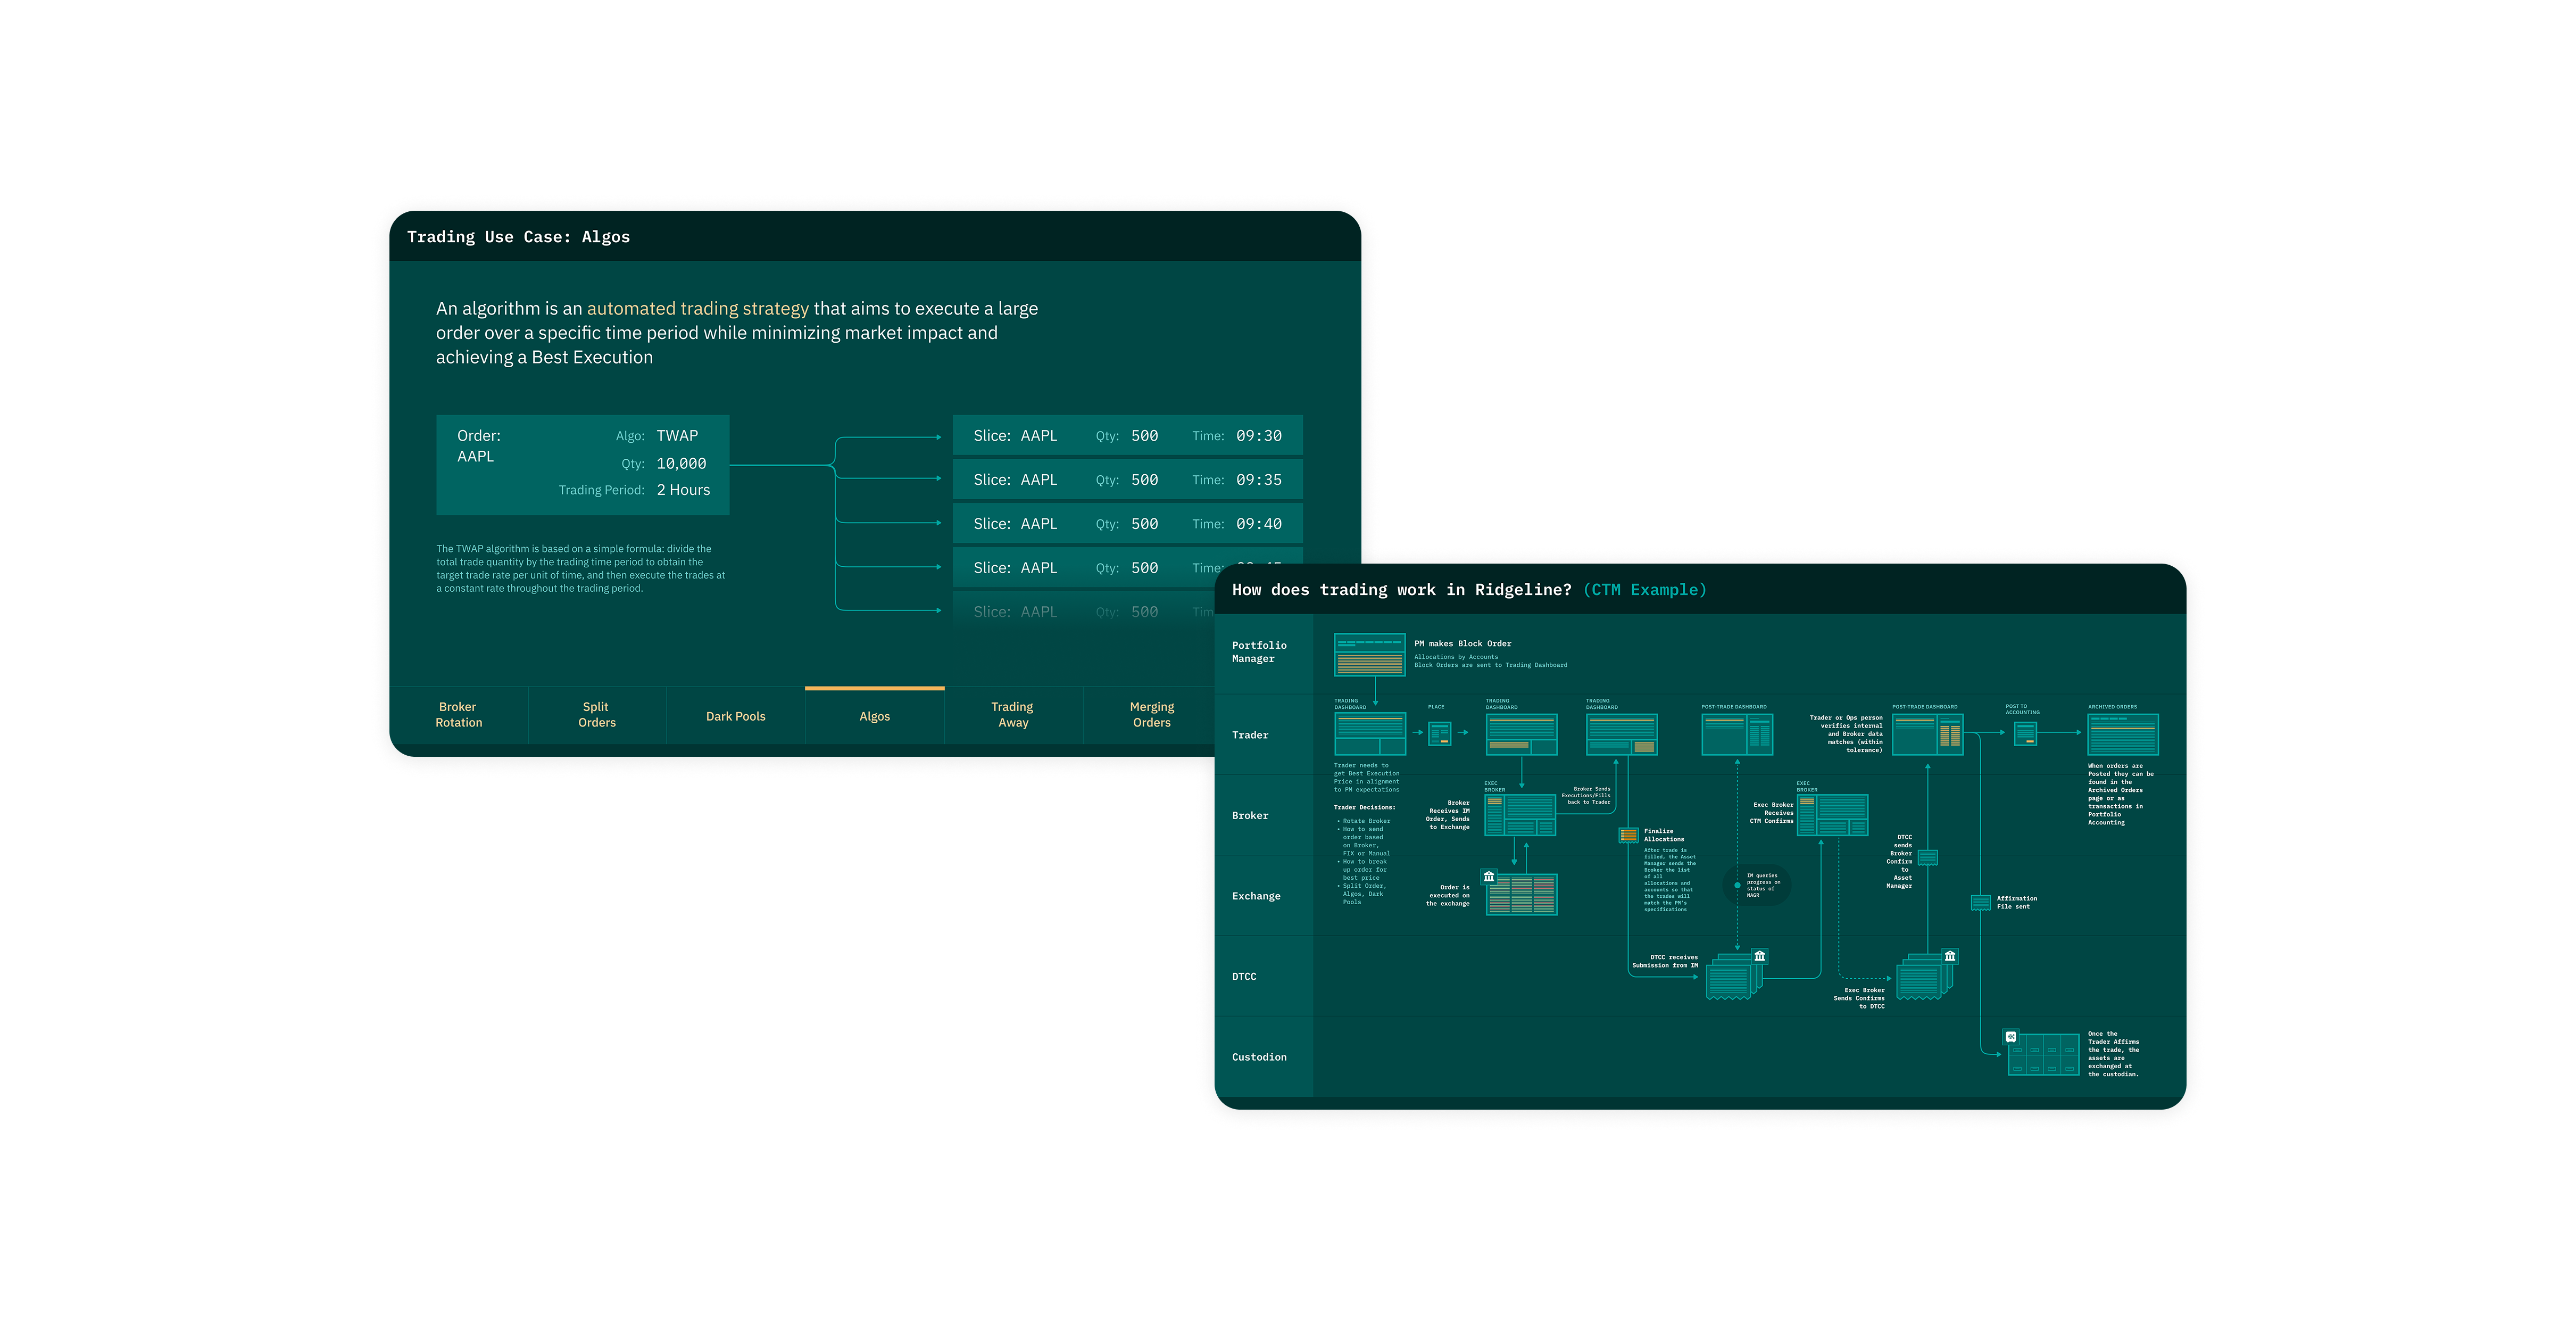Click the Place order ticket icon
The image size is (2576, 1322).
coord(1439,734)
